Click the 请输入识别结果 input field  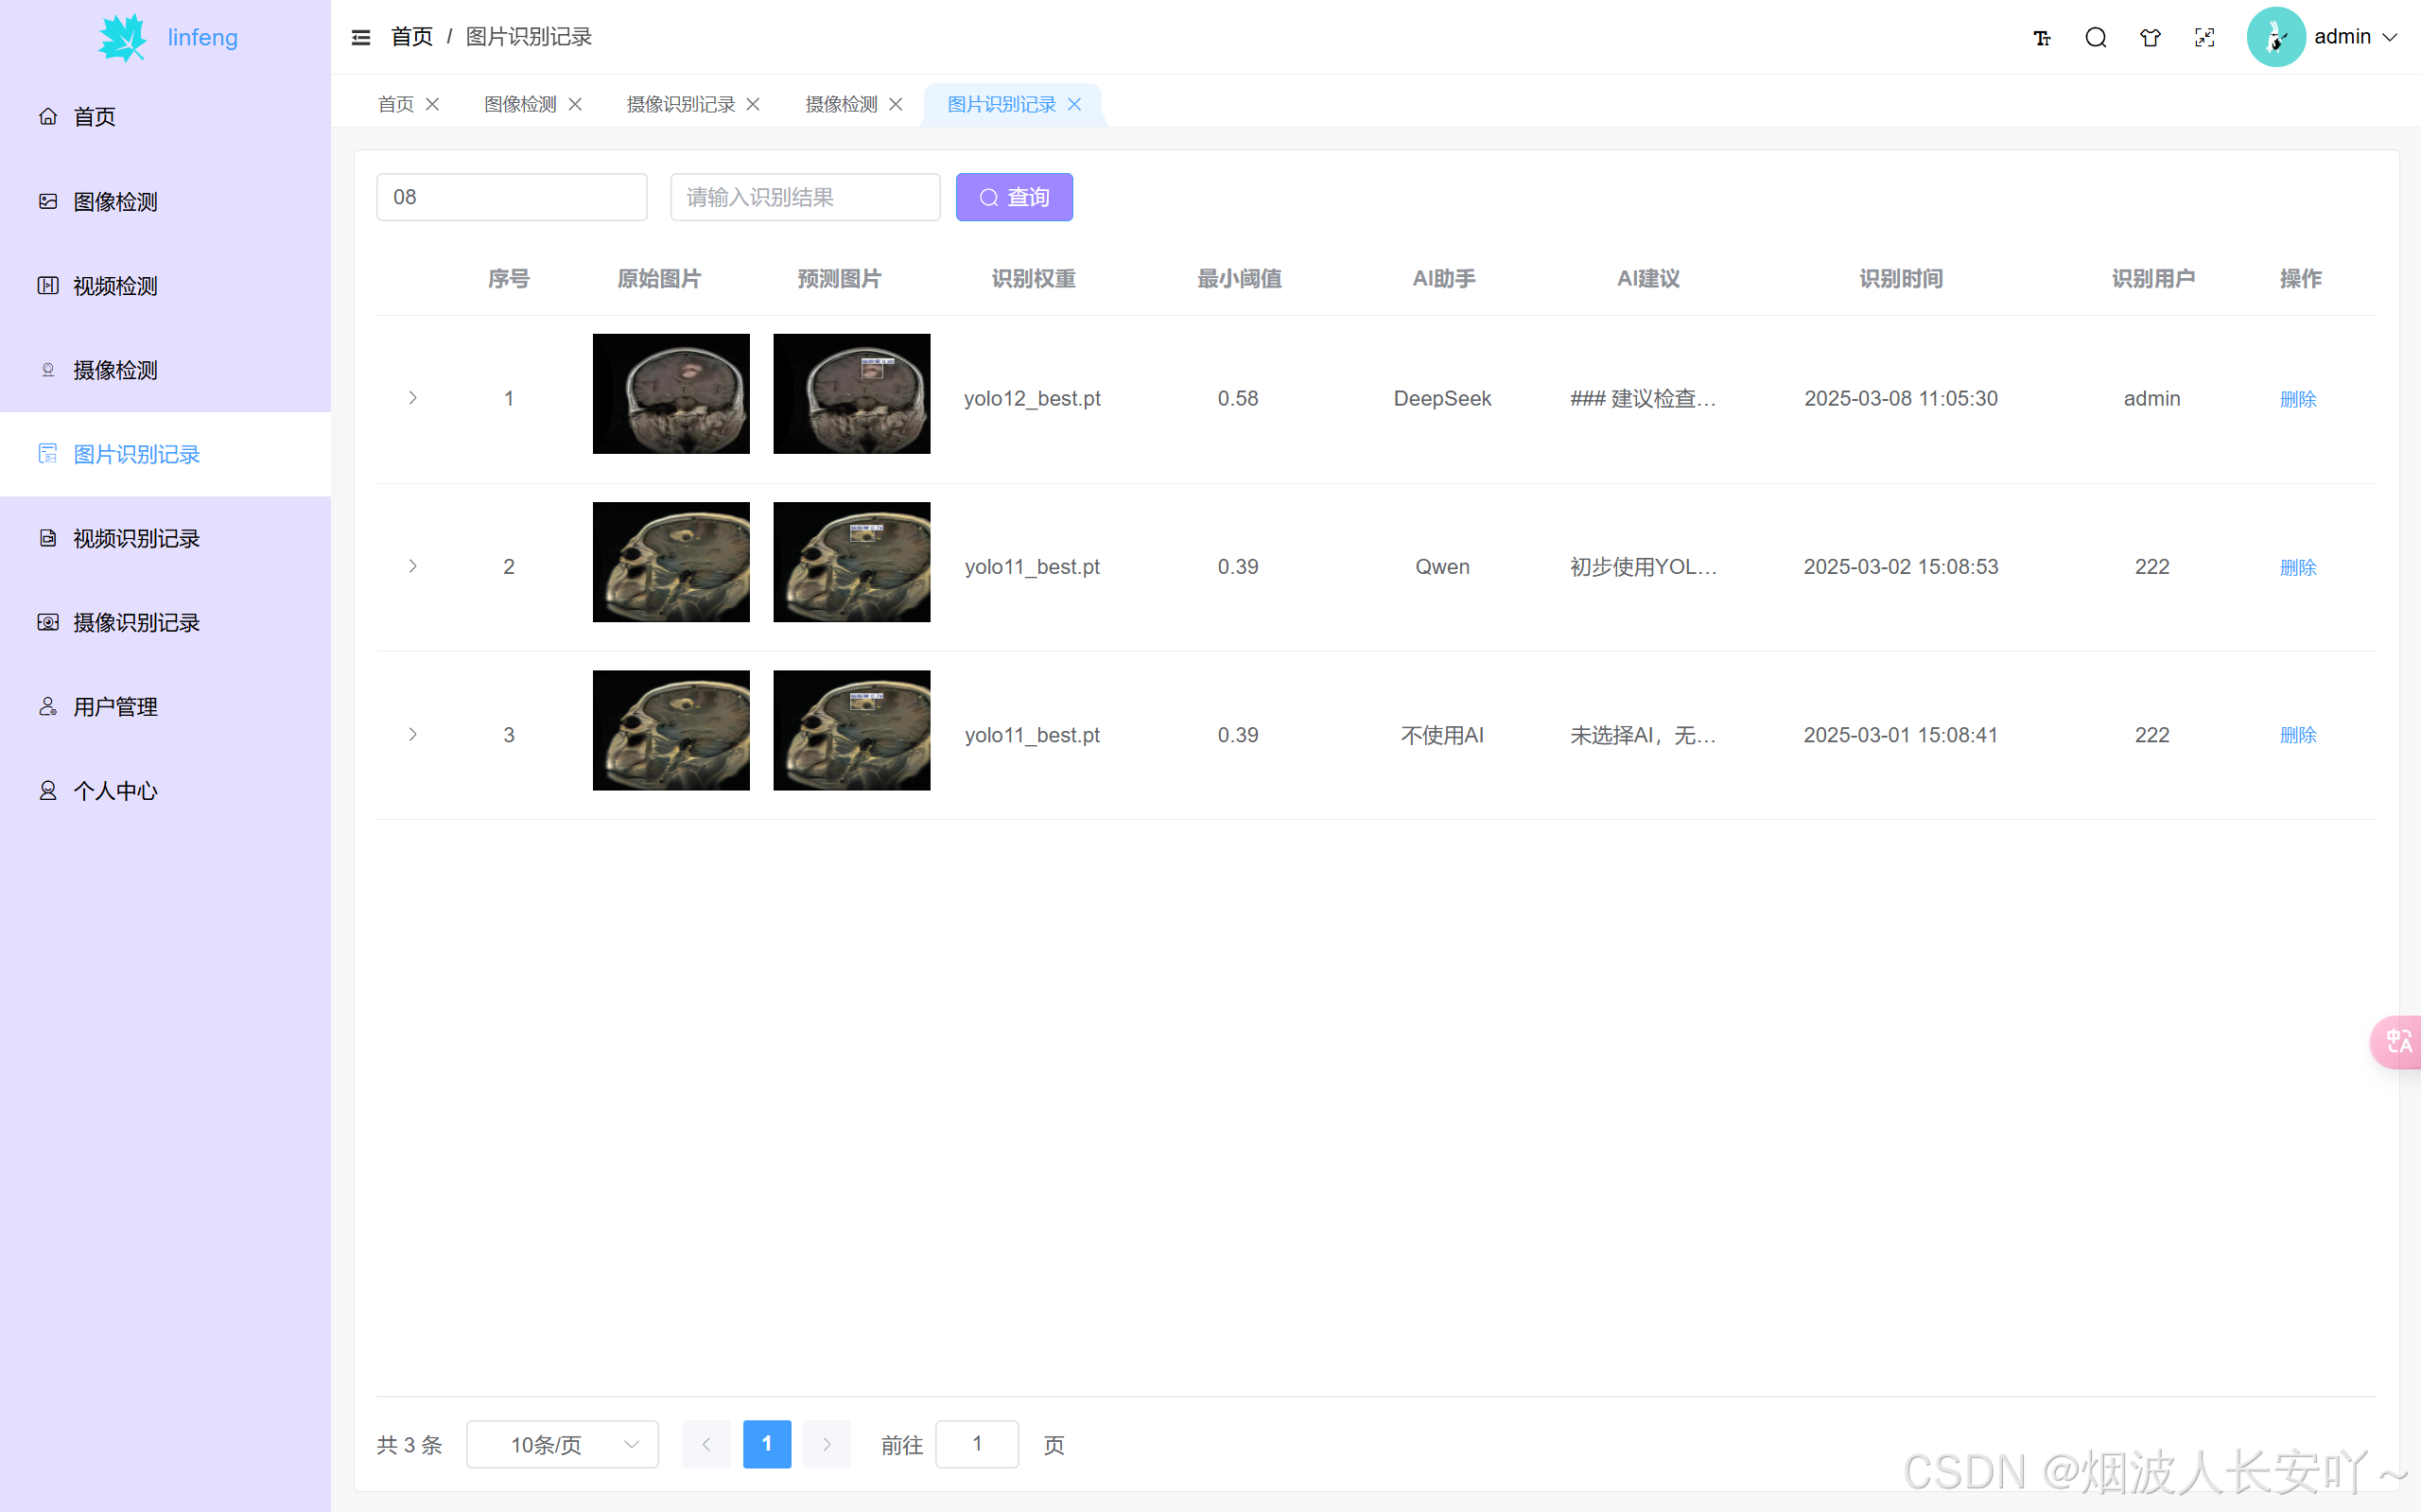click(x=805, y=197)
